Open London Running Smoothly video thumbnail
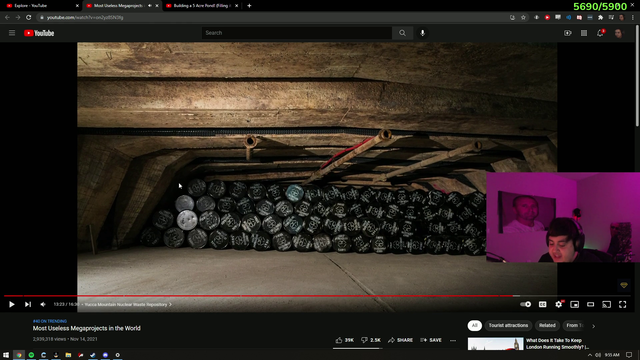Image resolution: width=640 pixels, height=360 pixels. [495, 344]
